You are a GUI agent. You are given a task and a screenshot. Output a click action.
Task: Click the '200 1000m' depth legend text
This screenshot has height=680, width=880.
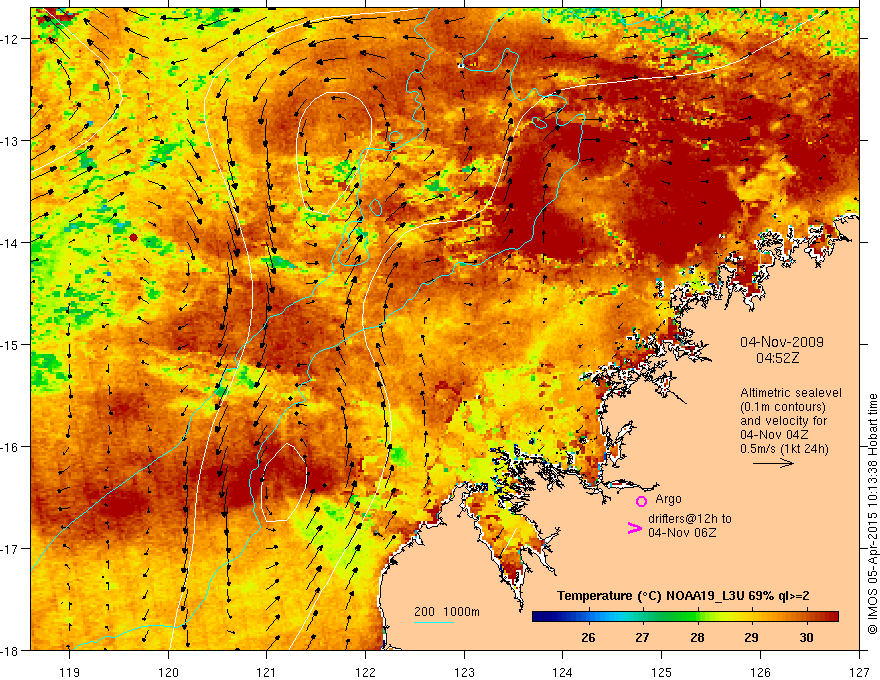tap(447, 612)
